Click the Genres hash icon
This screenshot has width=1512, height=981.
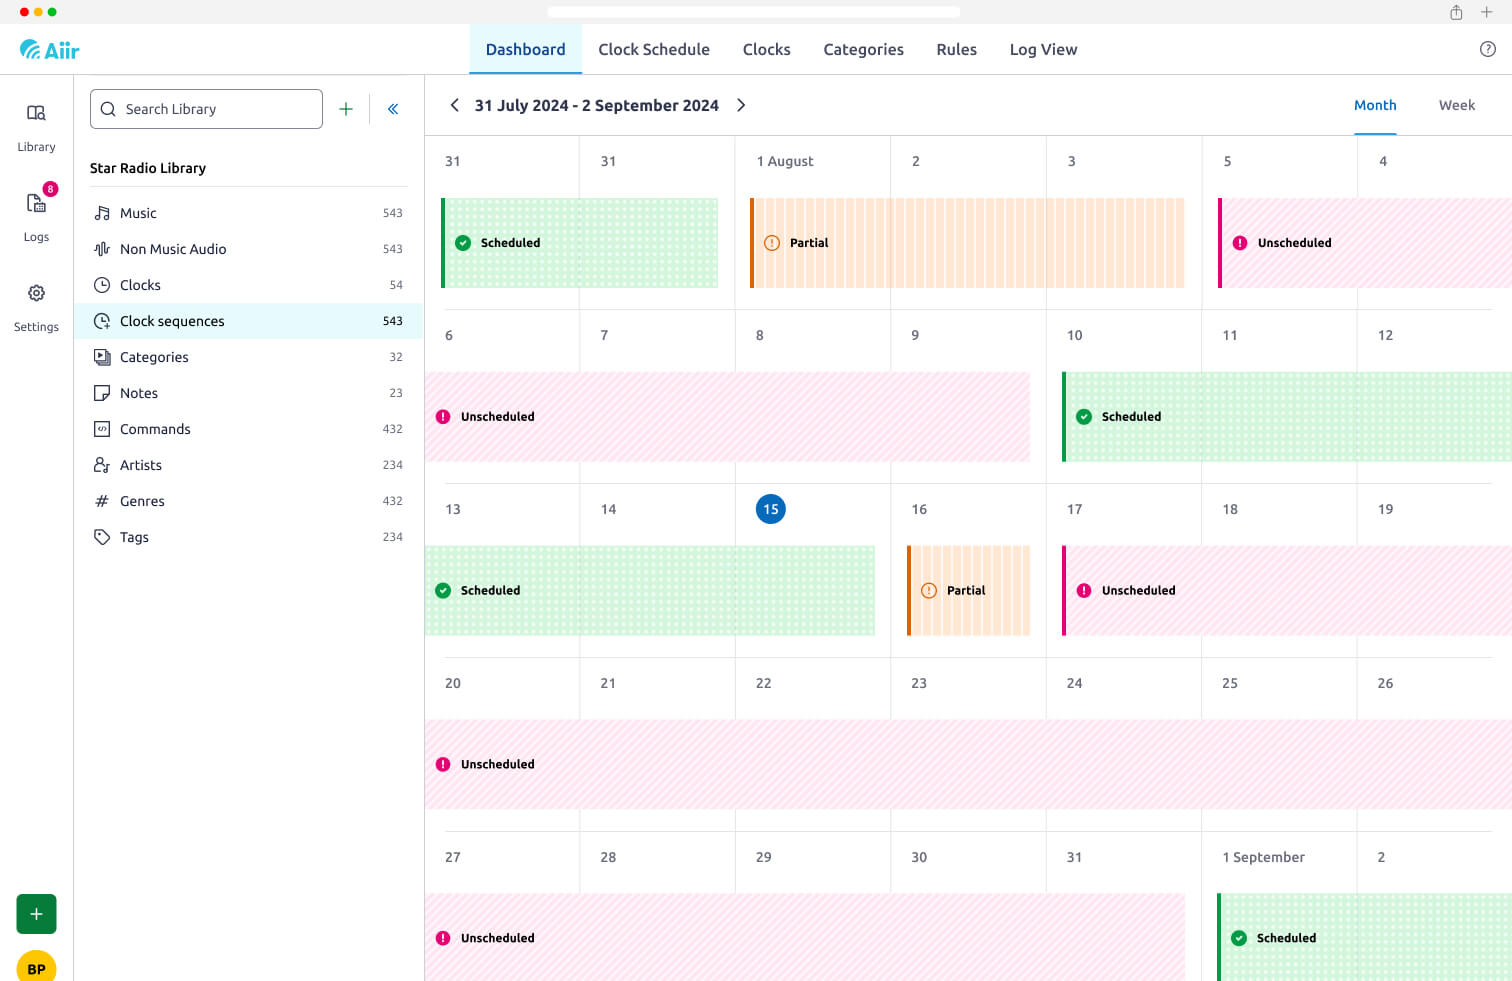coord(102,501)
